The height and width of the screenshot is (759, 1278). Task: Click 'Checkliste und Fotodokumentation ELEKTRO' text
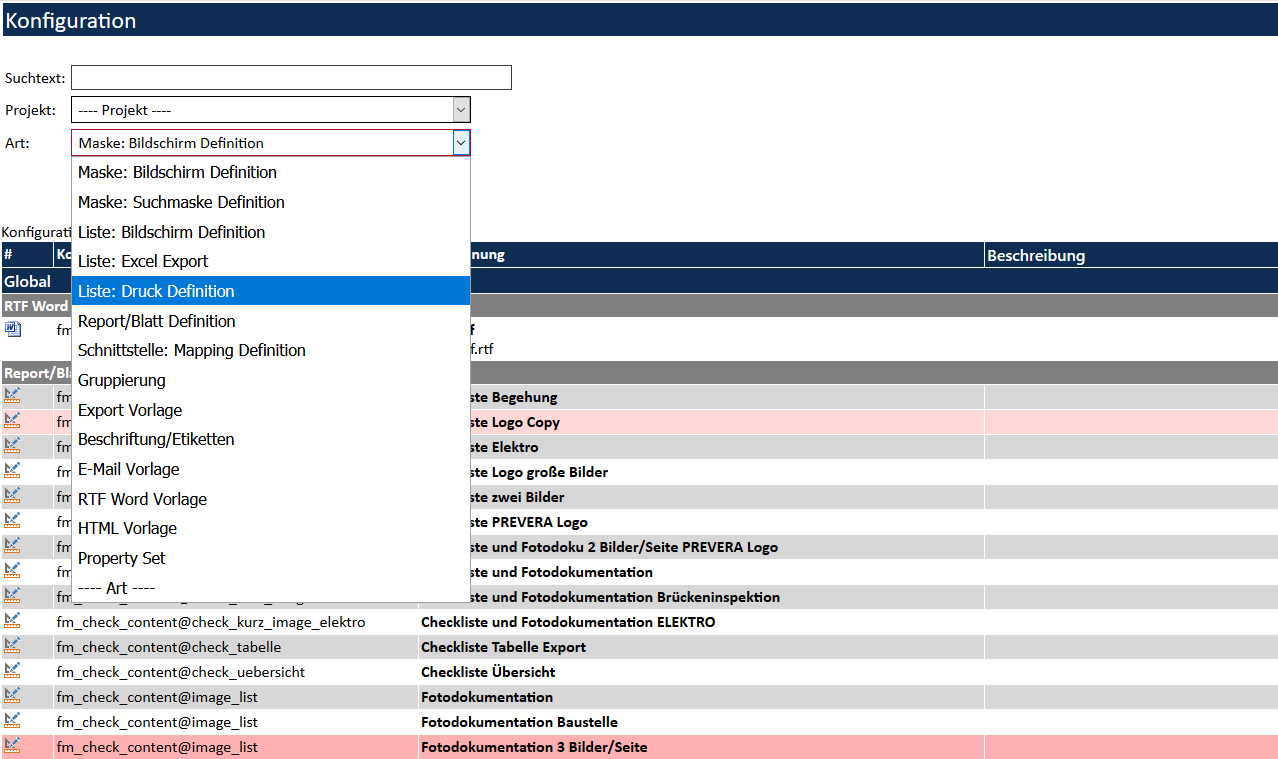[x=568, y=622]
